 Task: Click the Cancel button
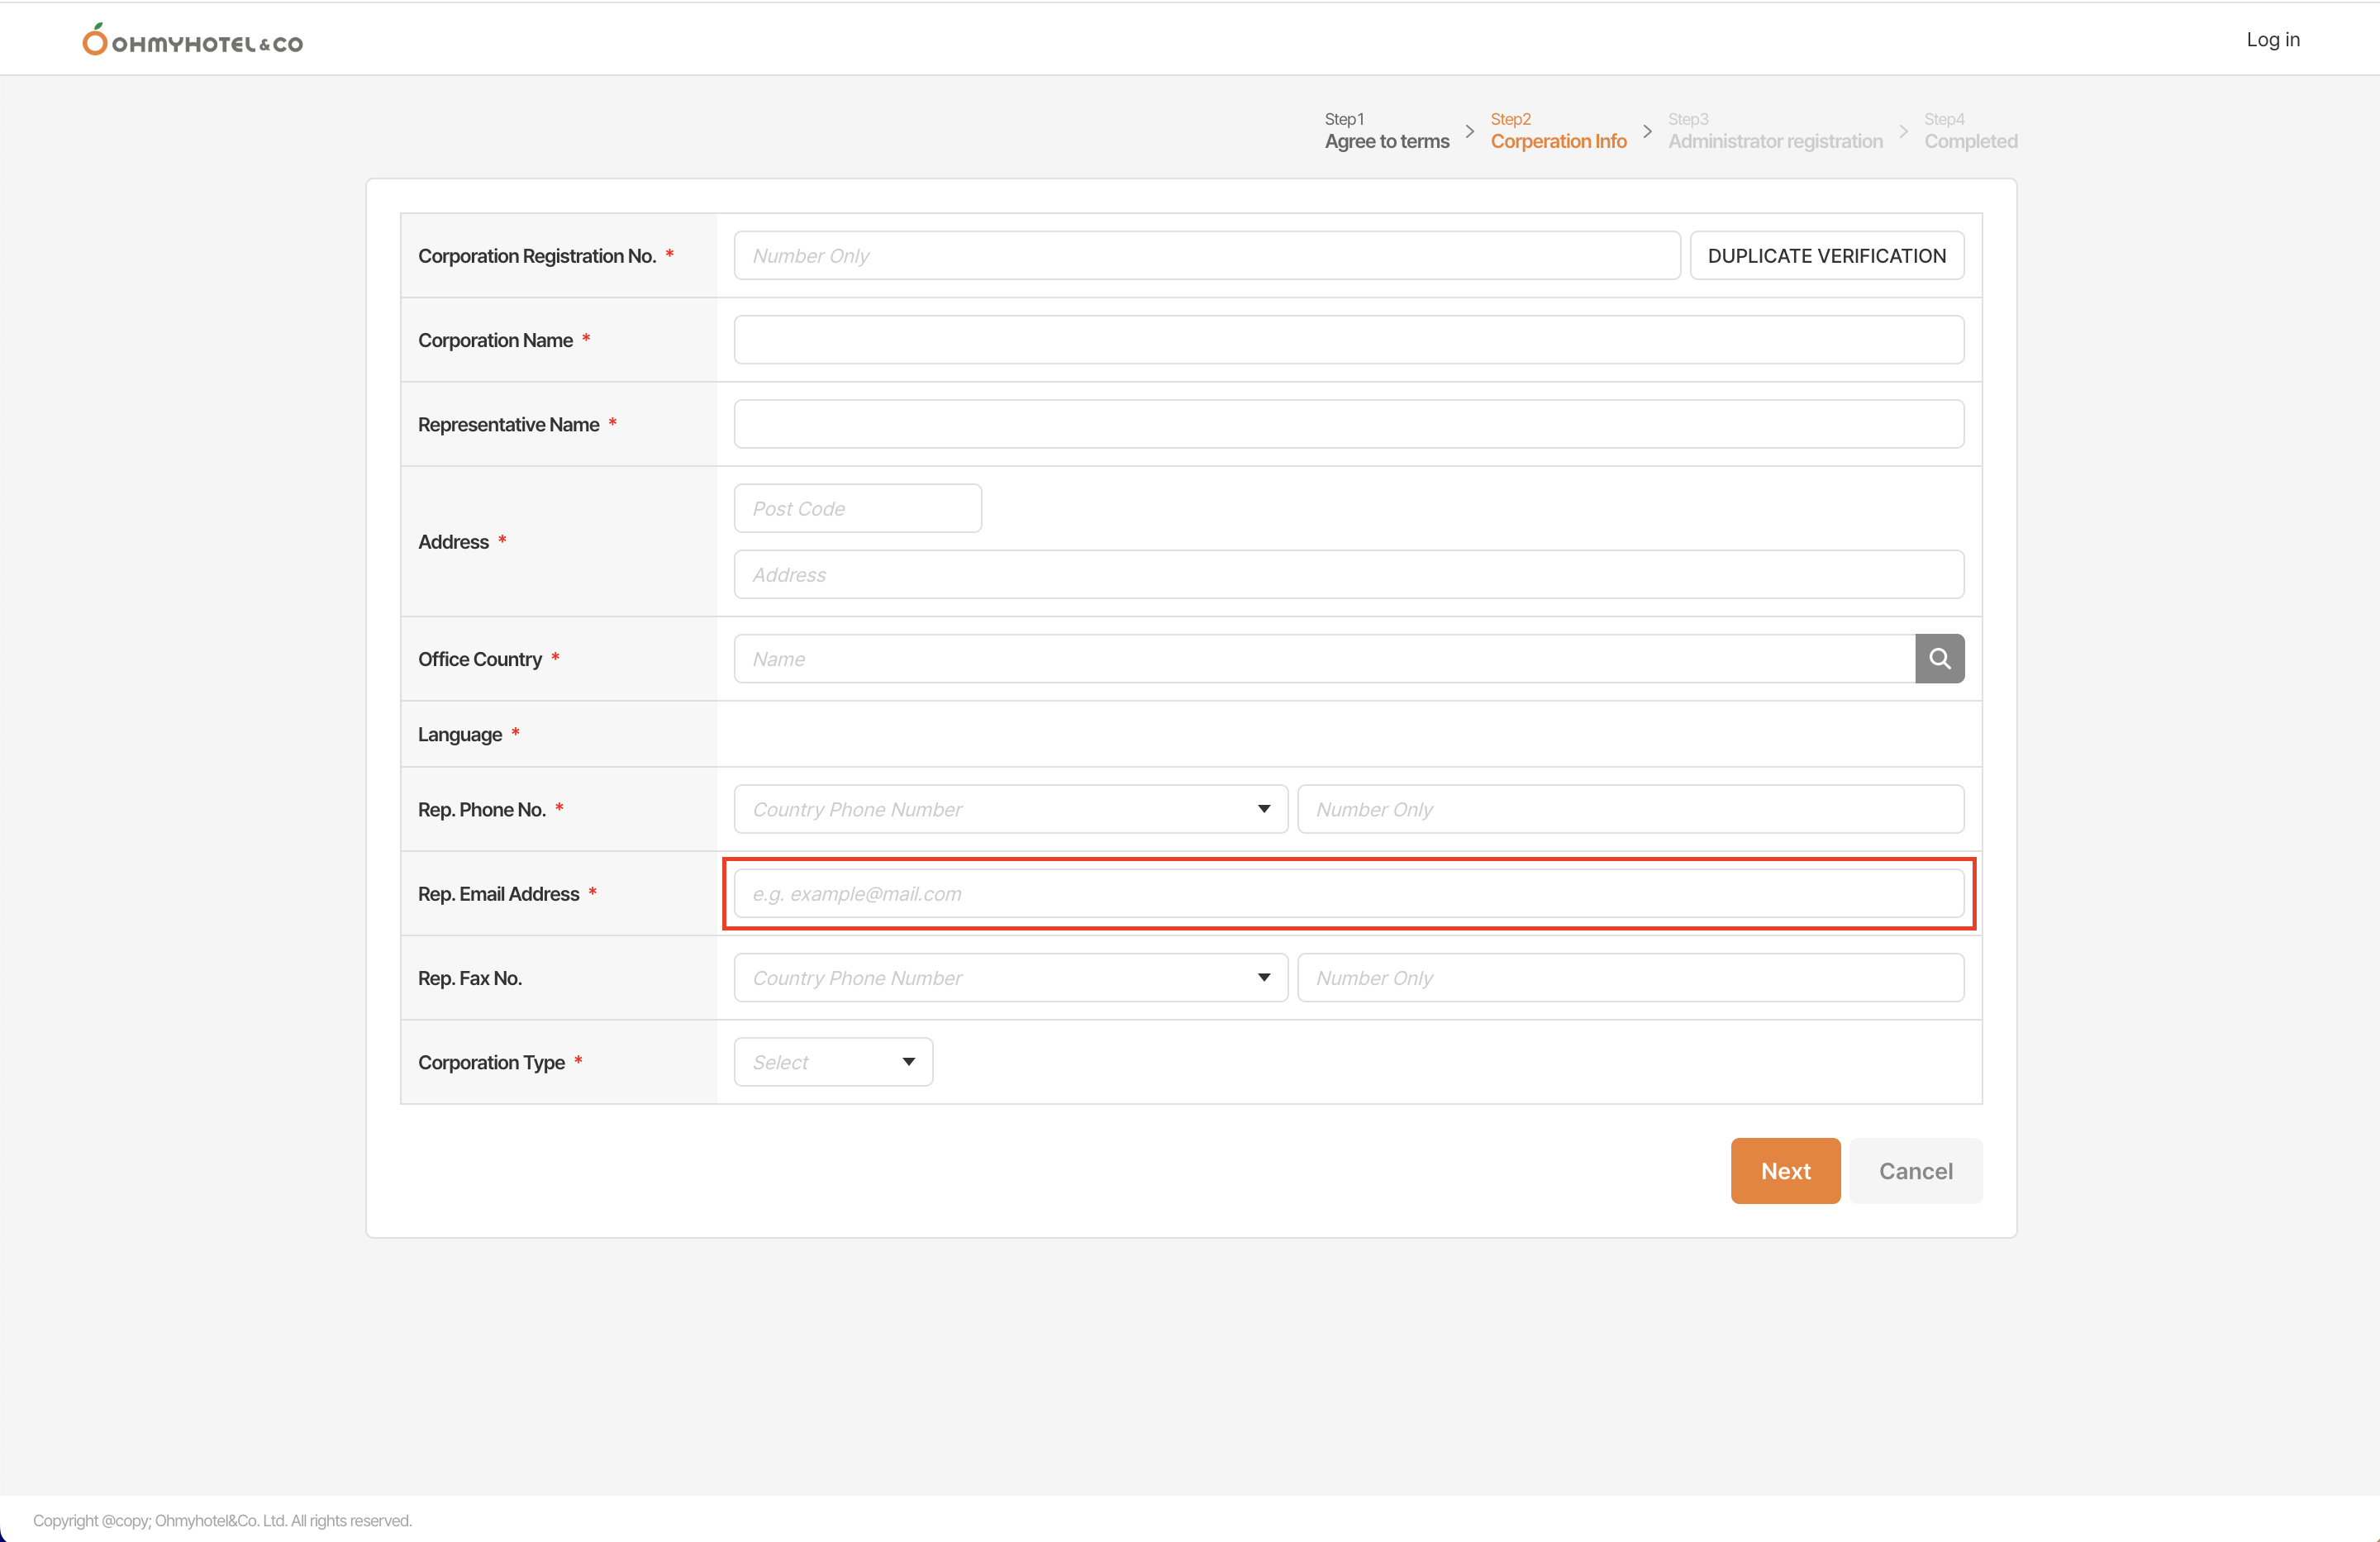1915,1170
